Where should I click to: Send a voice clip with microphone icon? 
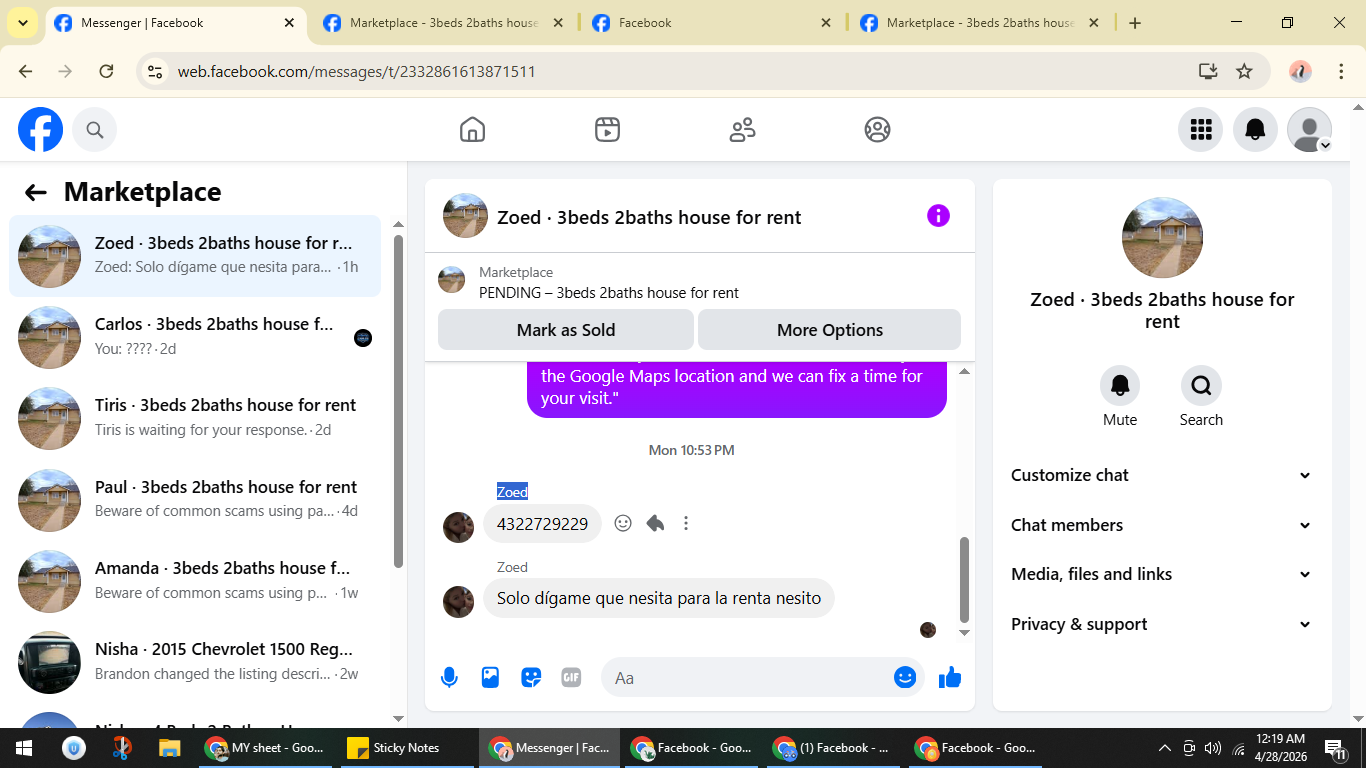(x=450, y=678)
